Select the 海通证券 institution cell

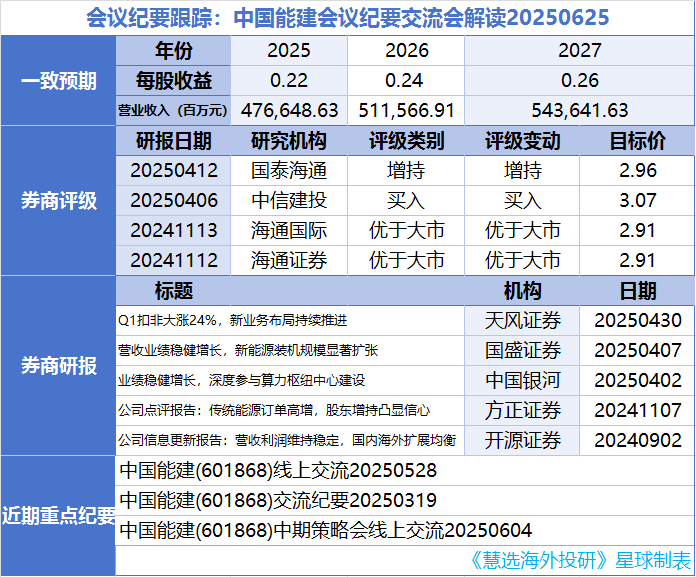point(289,261)
